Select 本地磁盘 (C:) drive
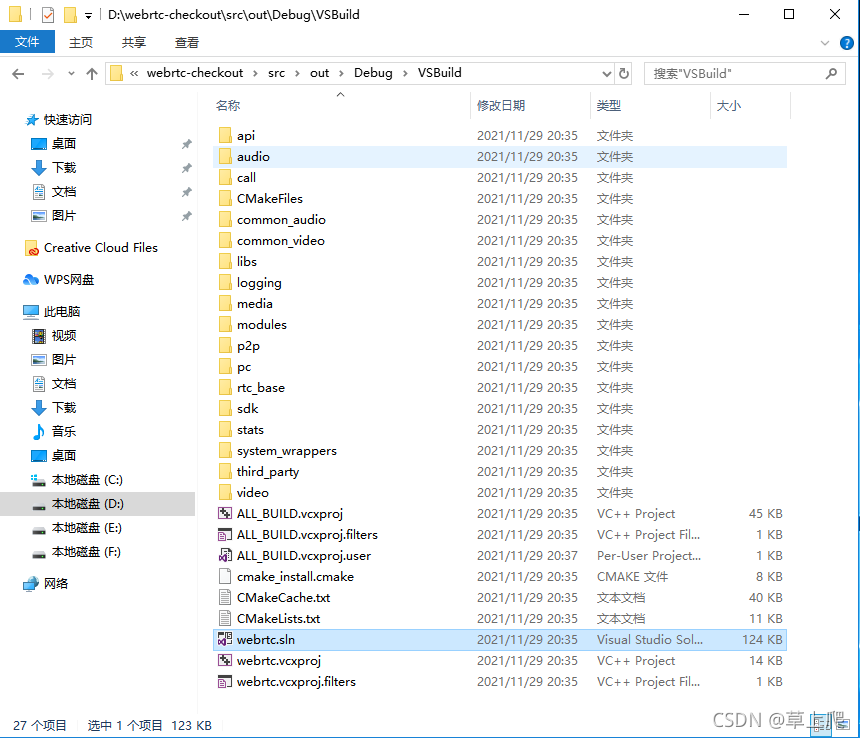 tap(87, 480)
